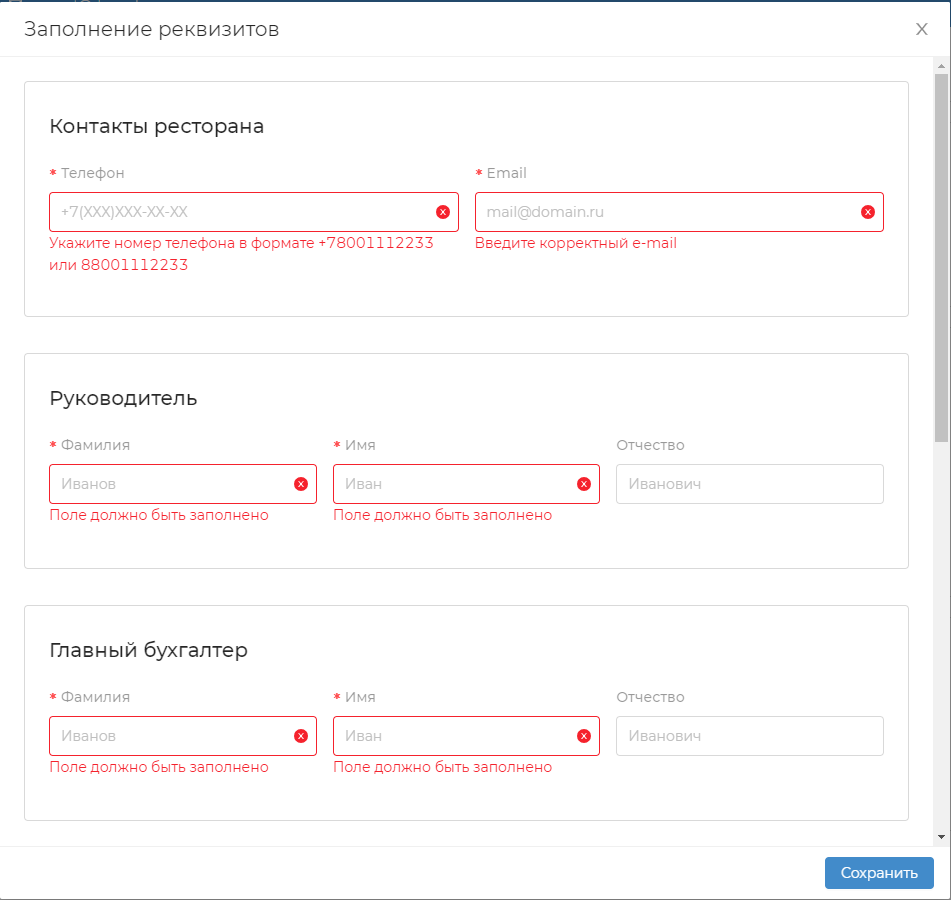Focus the Телефон input field
This screenshot has width=951, height=900.
(240, 212)
